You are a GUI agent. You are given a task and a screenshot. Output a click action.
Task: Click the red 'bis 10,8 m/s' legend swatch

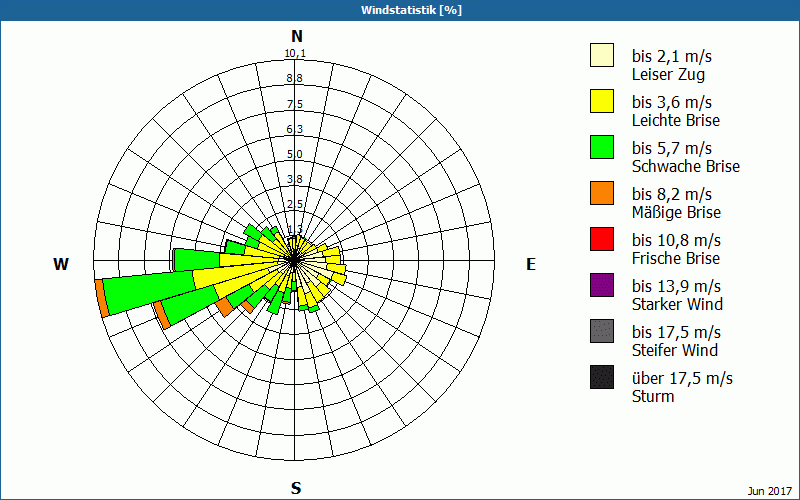click(x=602, y=239)
